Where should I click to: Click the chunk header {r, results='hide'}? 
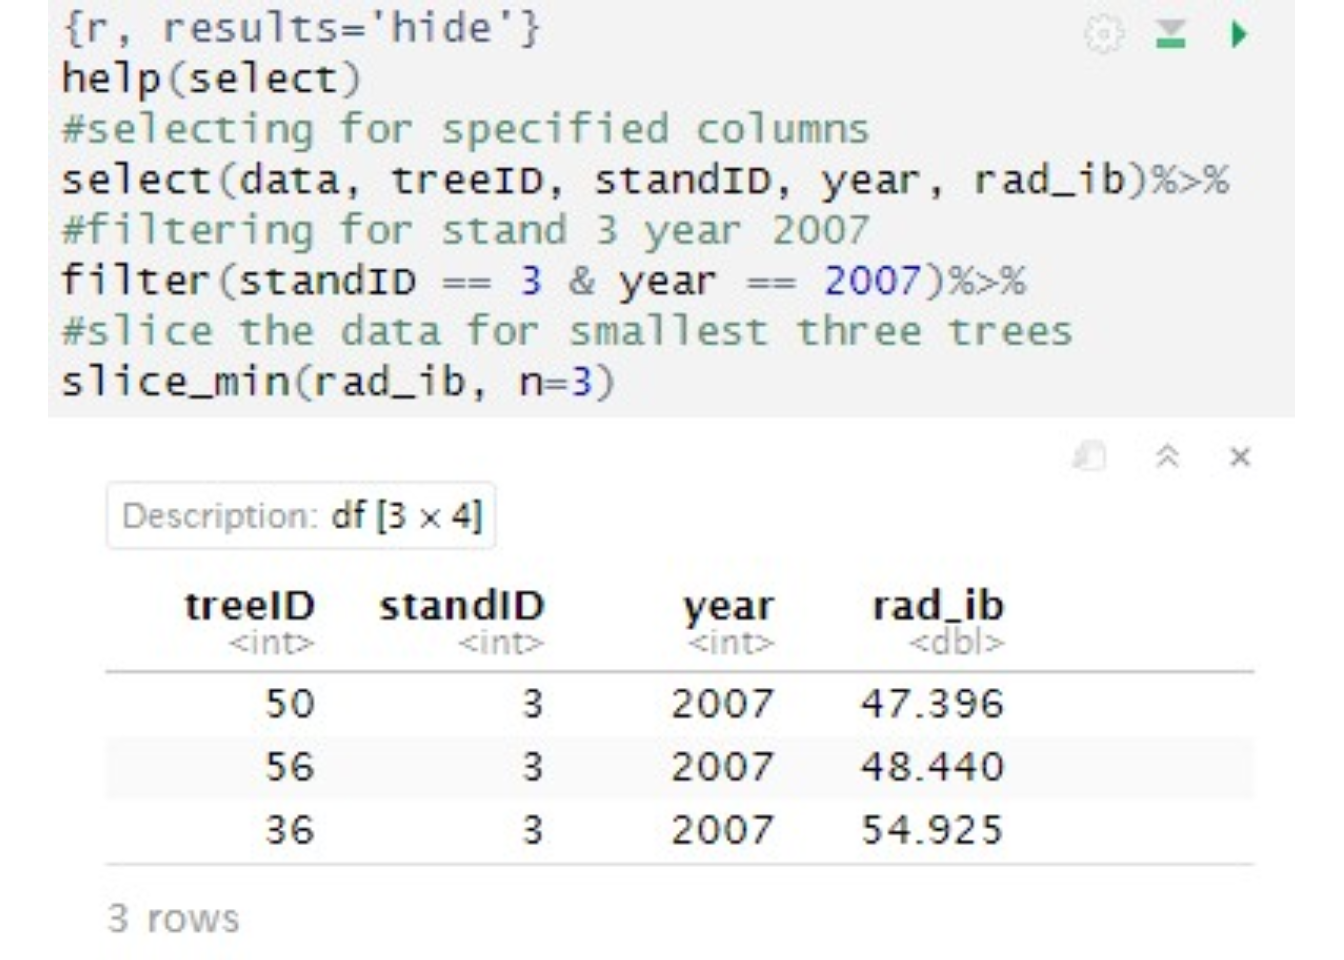click(300, 28)
